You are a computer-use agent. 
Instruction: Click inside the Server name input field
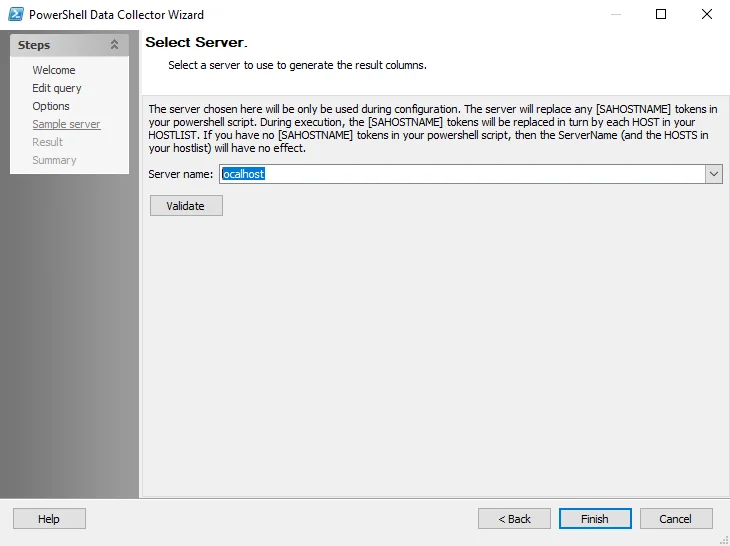click(463, 174)
